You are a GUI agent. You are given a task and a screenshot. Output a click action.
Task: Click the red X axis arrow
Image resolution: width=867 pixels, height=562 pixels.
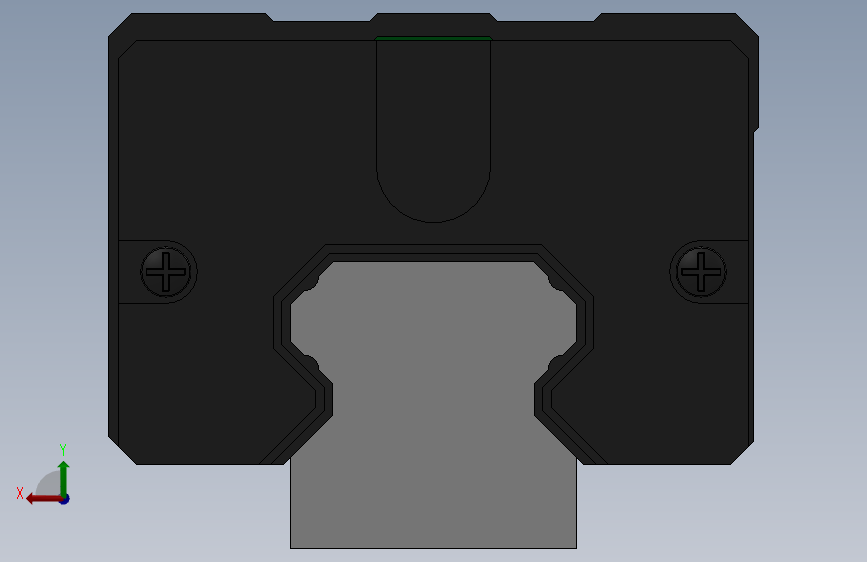(x=44, y=499)
